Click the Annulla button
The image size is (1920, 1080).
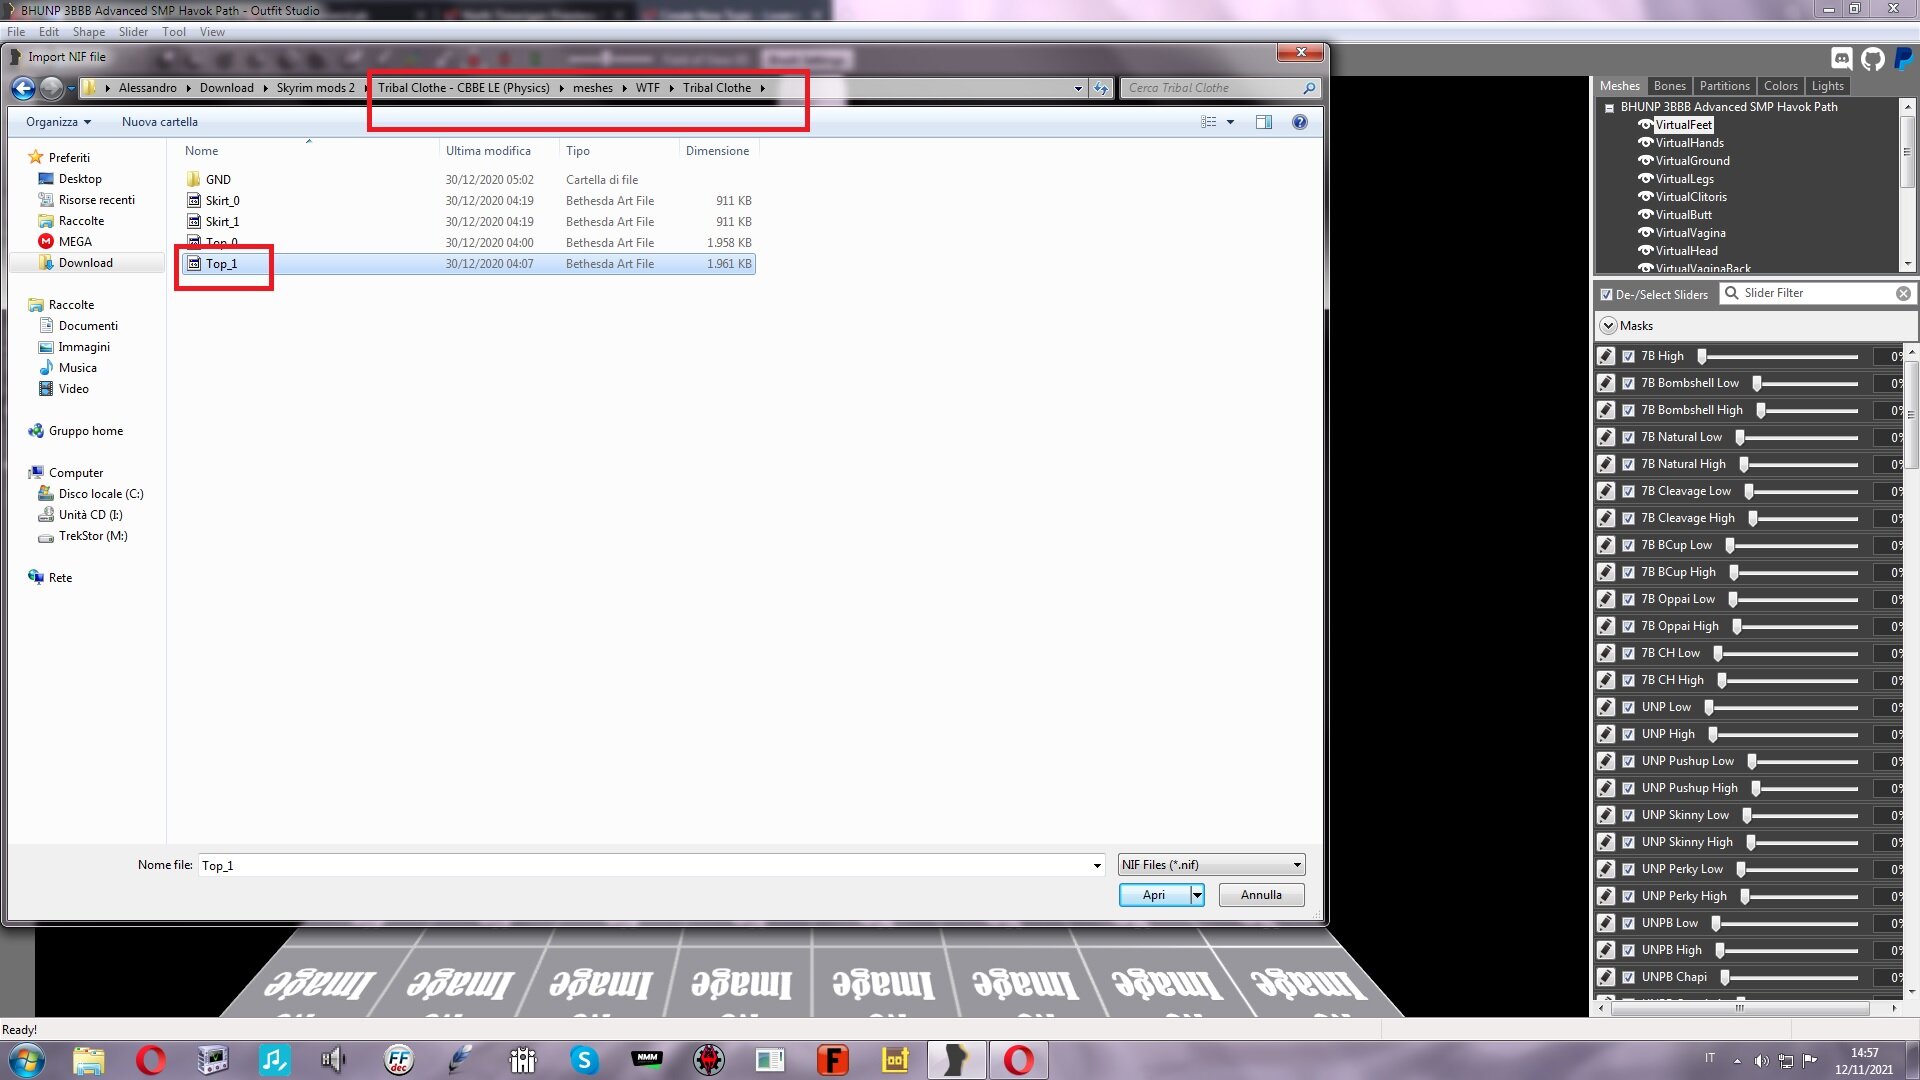pyautogui.click(x=1261, y=895)
